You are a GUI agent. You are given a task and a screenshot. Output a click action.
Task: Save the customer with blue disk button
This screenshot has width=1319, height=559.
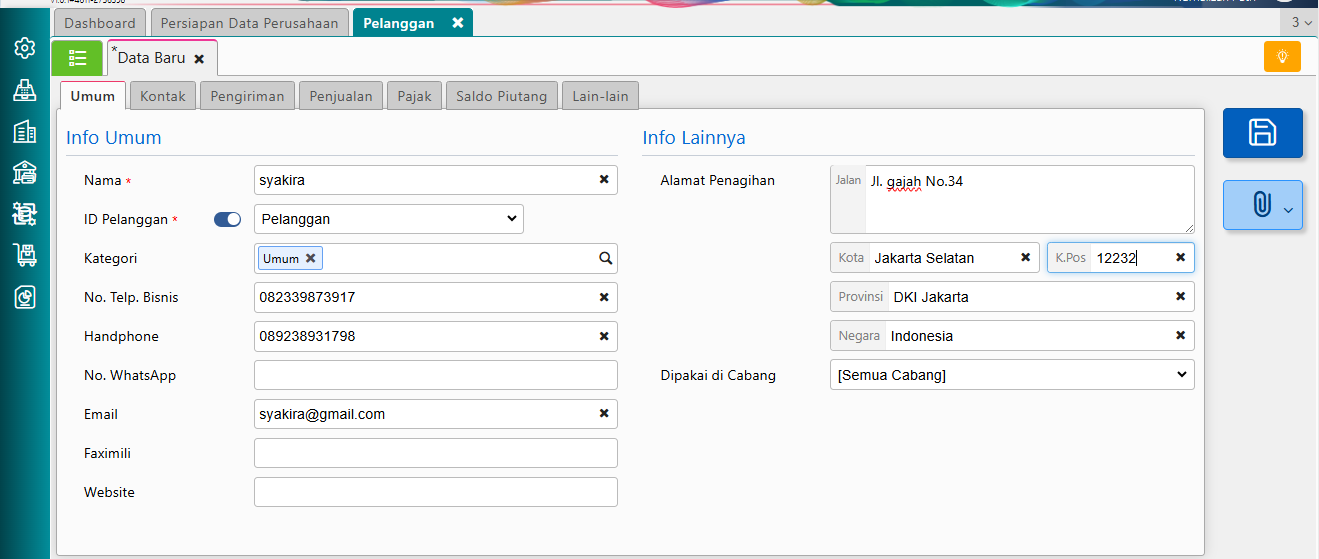[1262, 133]
